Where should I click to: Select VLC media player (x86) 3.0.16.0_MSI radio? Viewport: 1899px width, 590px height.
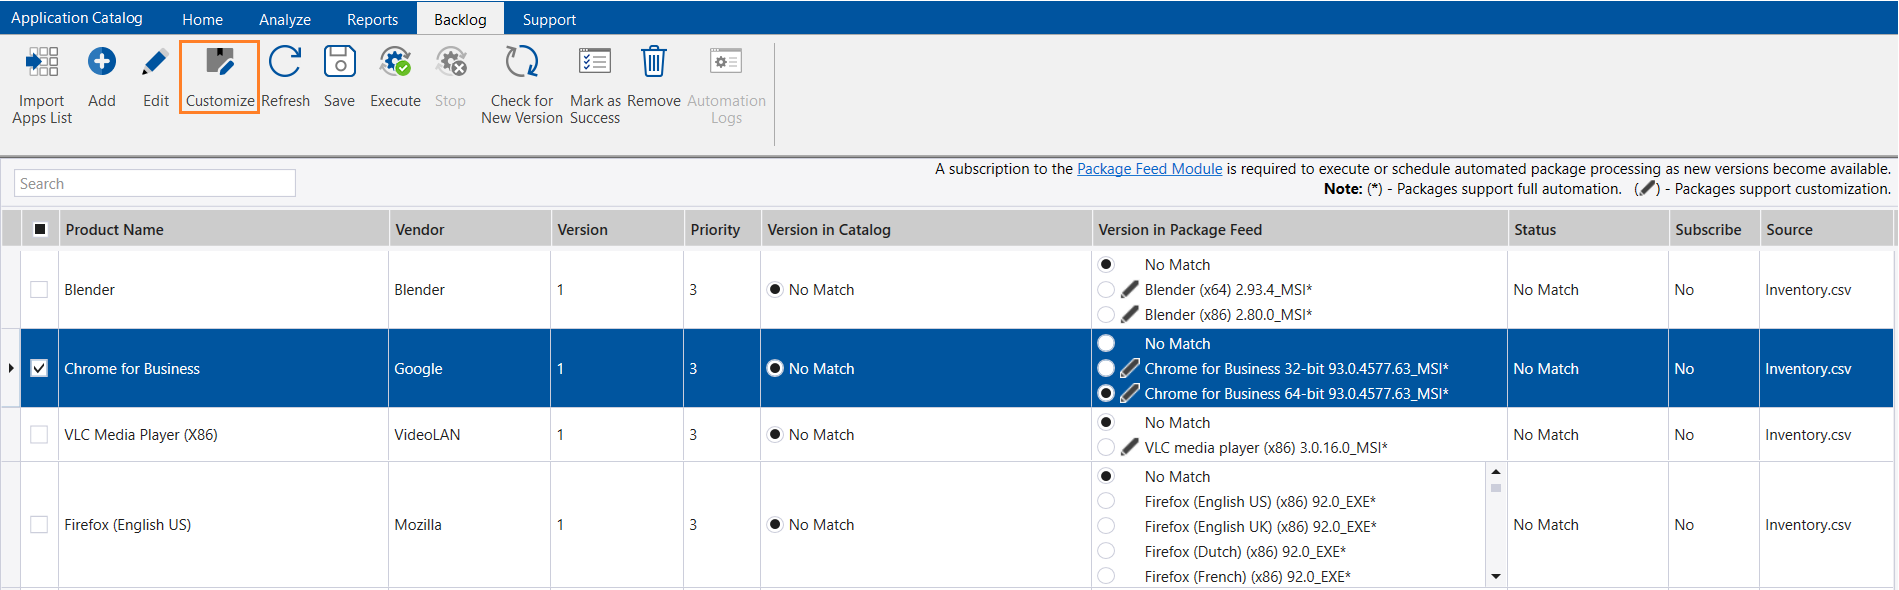(x=1106, y=447)
